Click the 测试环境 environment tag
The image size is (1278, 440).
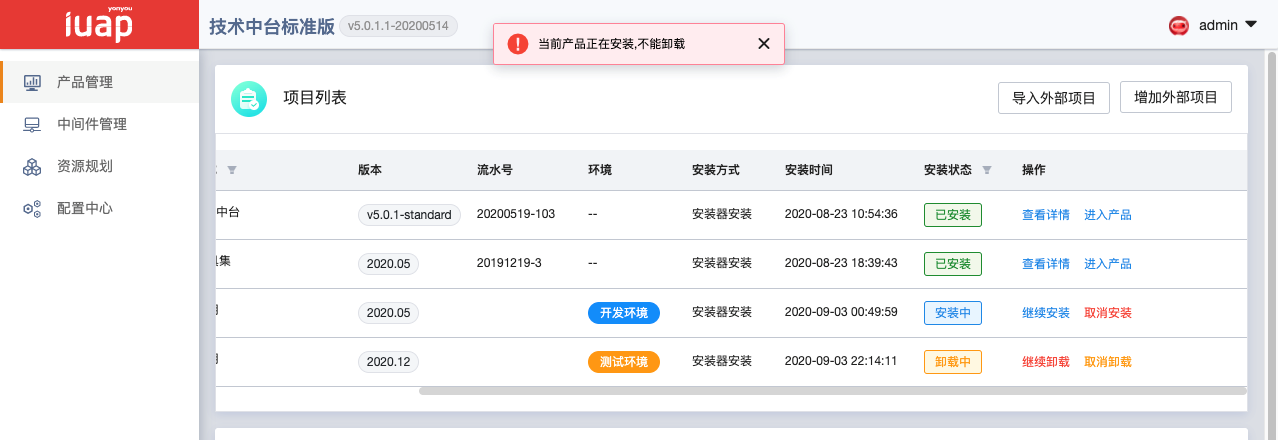(624, 362)
